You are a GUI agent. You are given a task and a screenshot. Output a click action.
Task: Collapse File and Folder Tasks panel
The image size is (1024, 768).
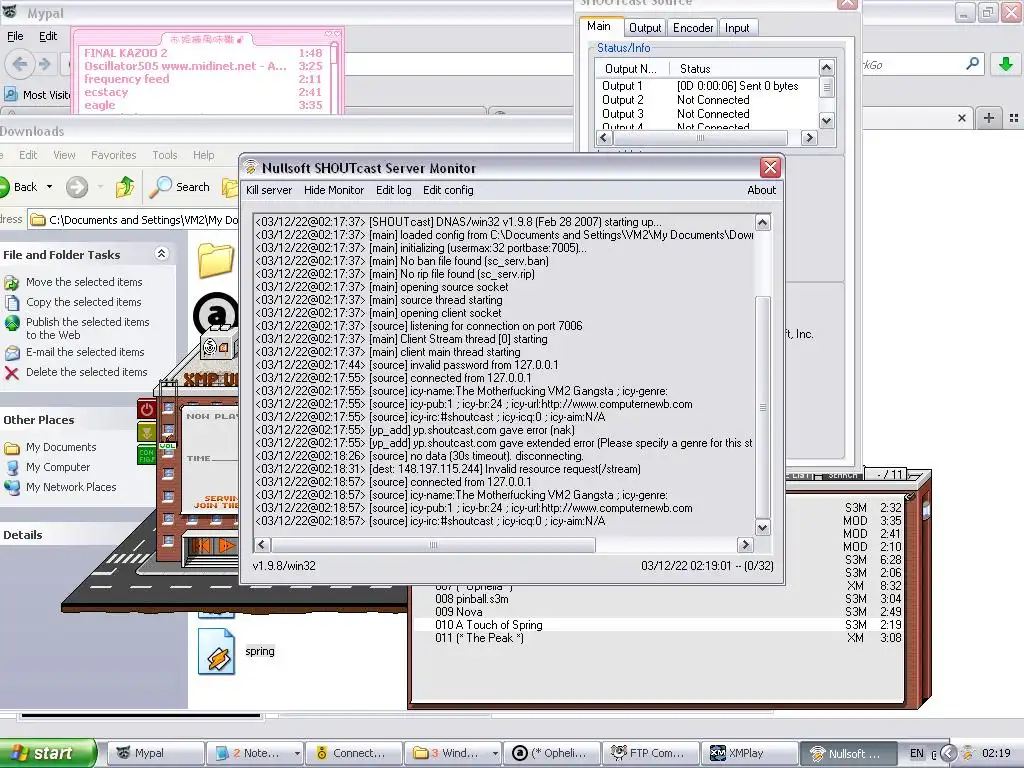[161, 253]
